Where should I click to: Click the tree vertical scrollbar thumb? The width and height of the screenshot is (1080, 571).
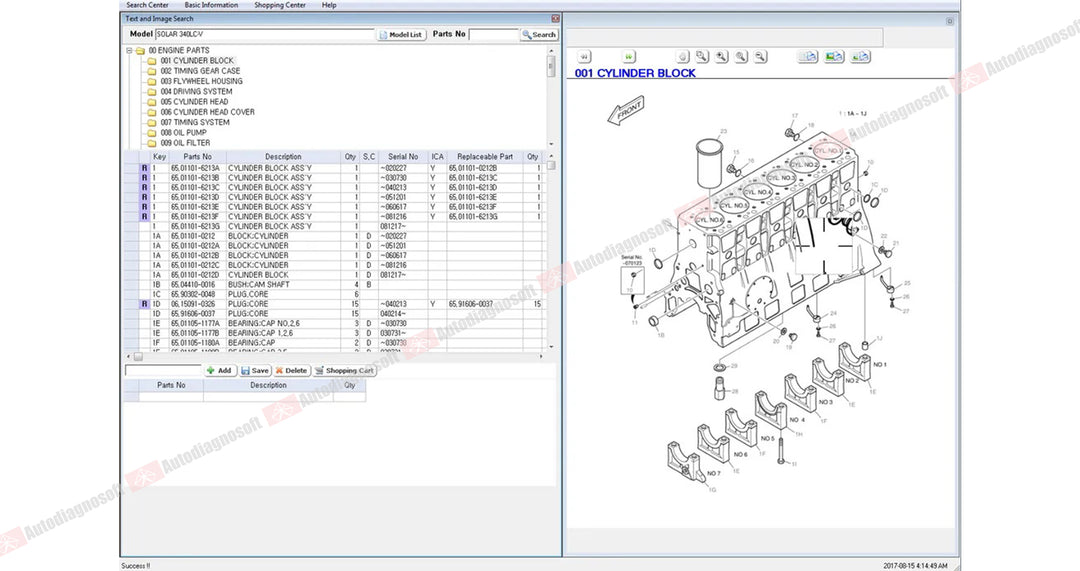click(x=551, y=67)
